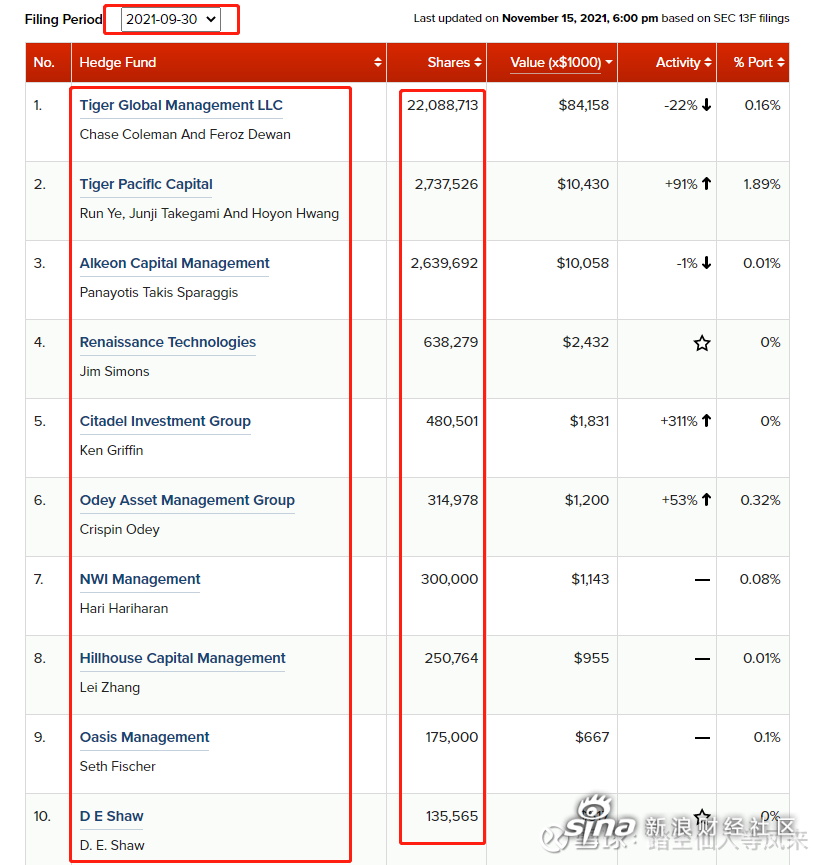Click the up arrow beside +311% activity
832x865 pixels.
706,421
